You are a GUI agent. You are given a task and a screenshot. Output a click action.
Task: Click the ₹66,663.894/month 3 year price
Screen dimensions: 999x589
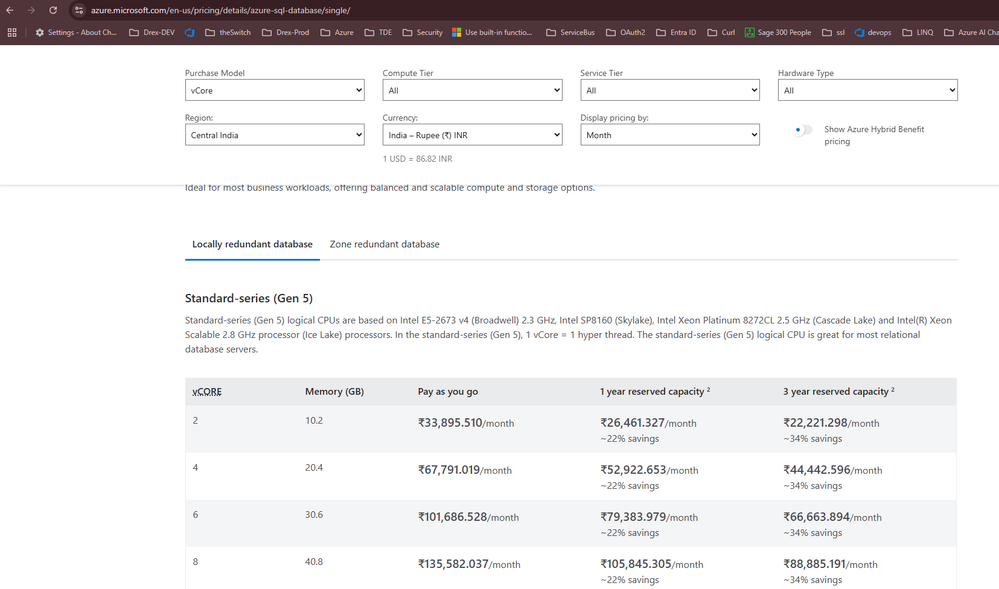coord(833,517)
